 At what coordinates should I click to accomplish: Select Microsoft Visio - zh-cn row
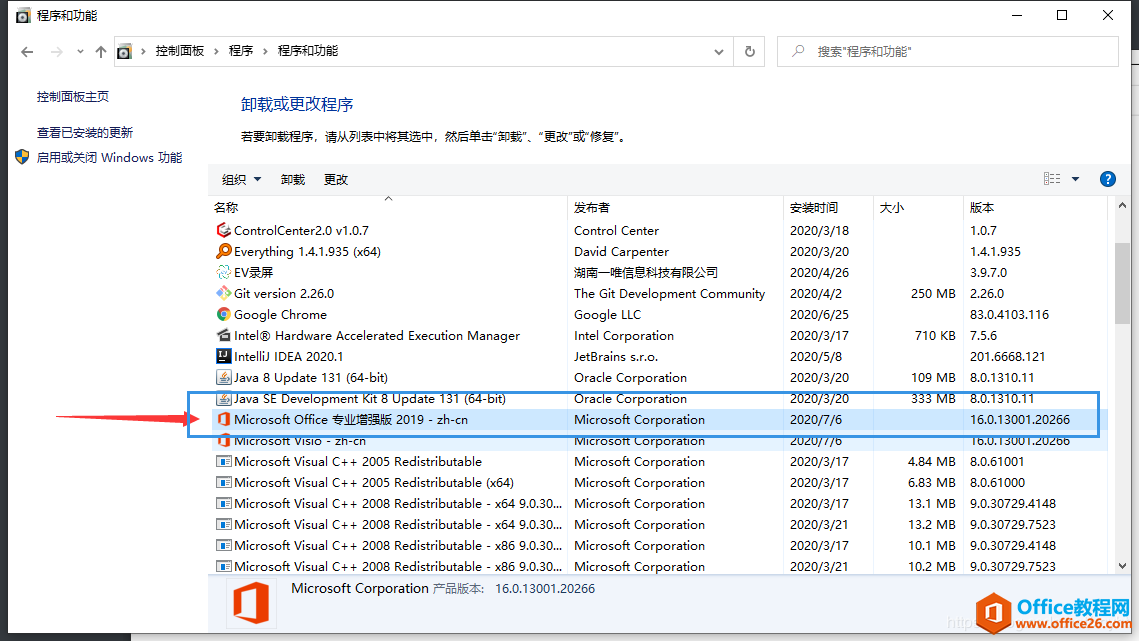pos(658,441)
